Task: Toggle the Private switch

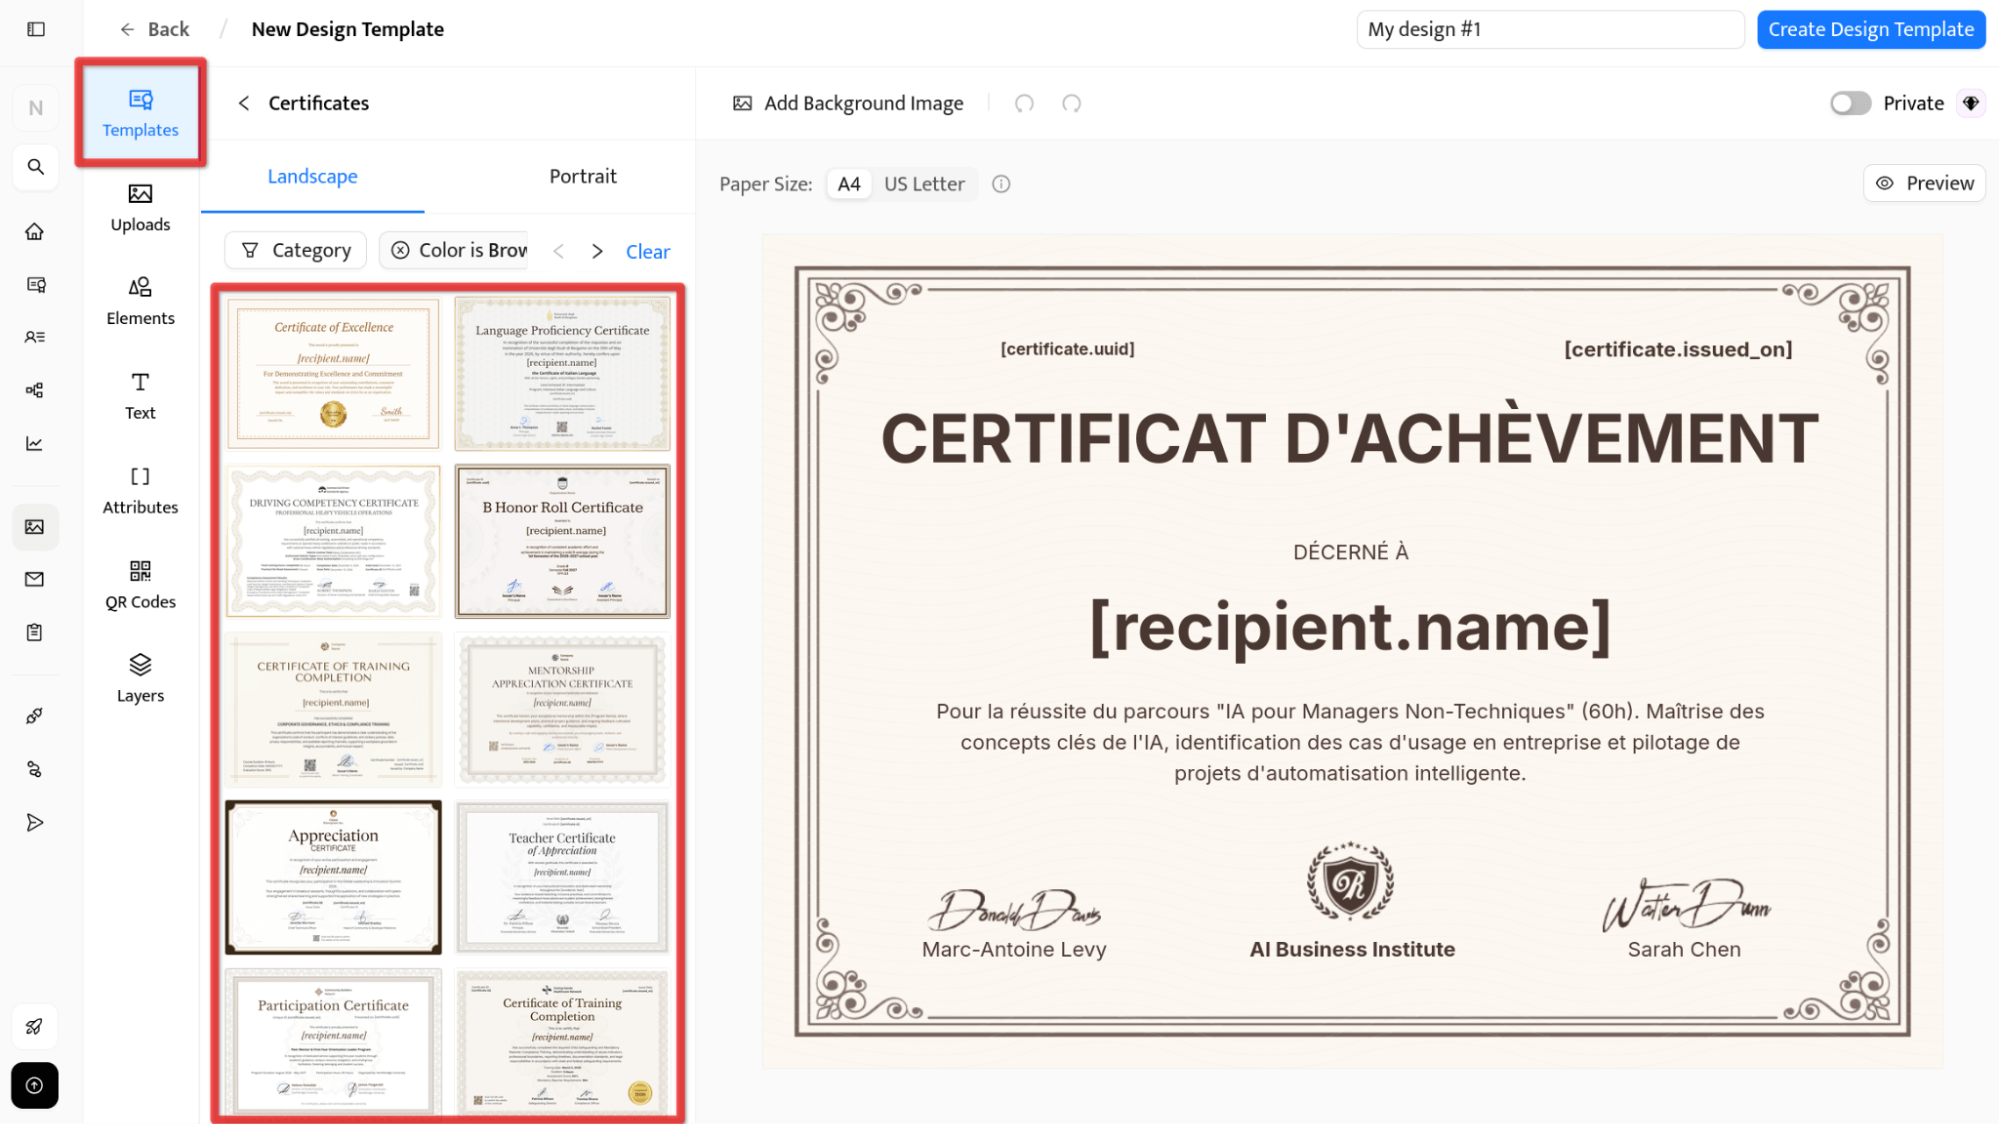Action: click(x=1850, y=103)
